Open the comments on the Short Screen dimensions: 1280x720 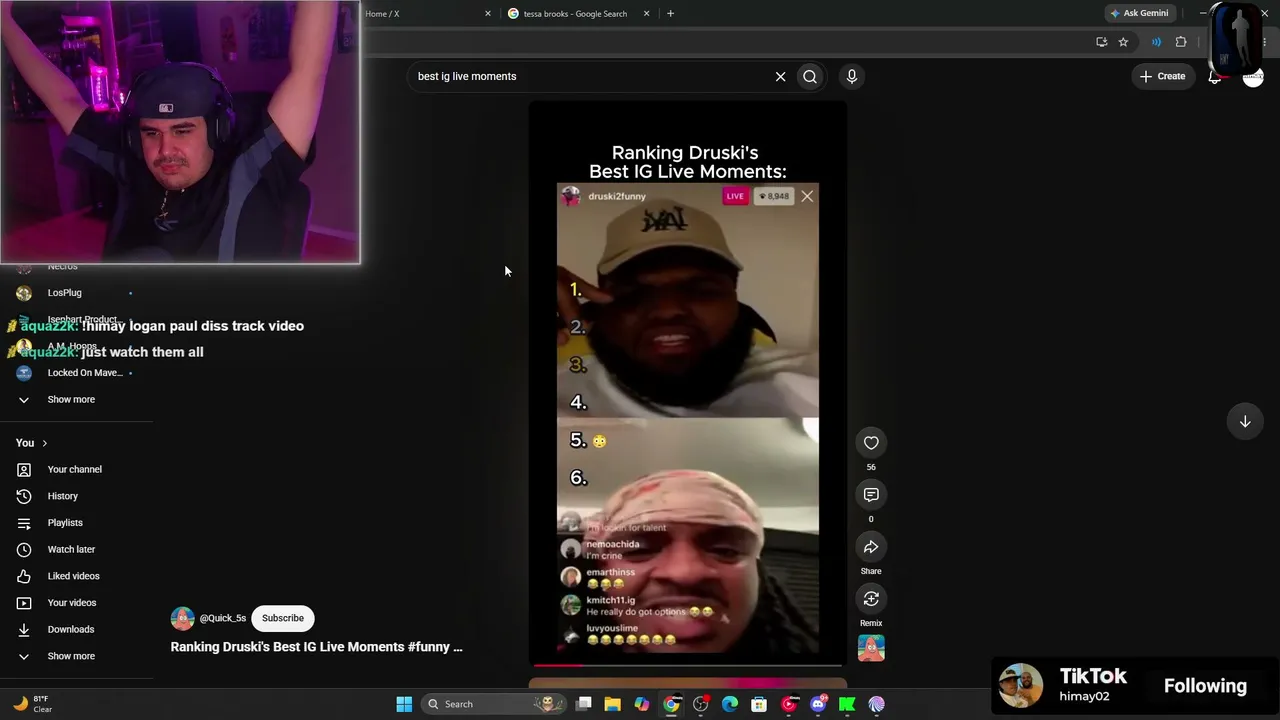pos(871,495)
